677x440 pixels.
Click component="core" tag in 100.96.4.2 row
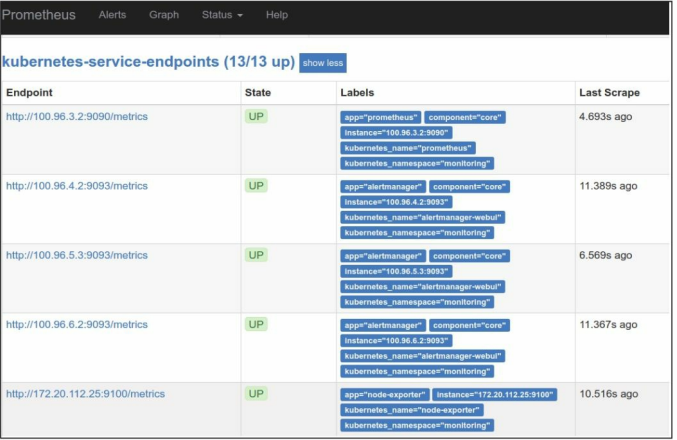[469, 187]
